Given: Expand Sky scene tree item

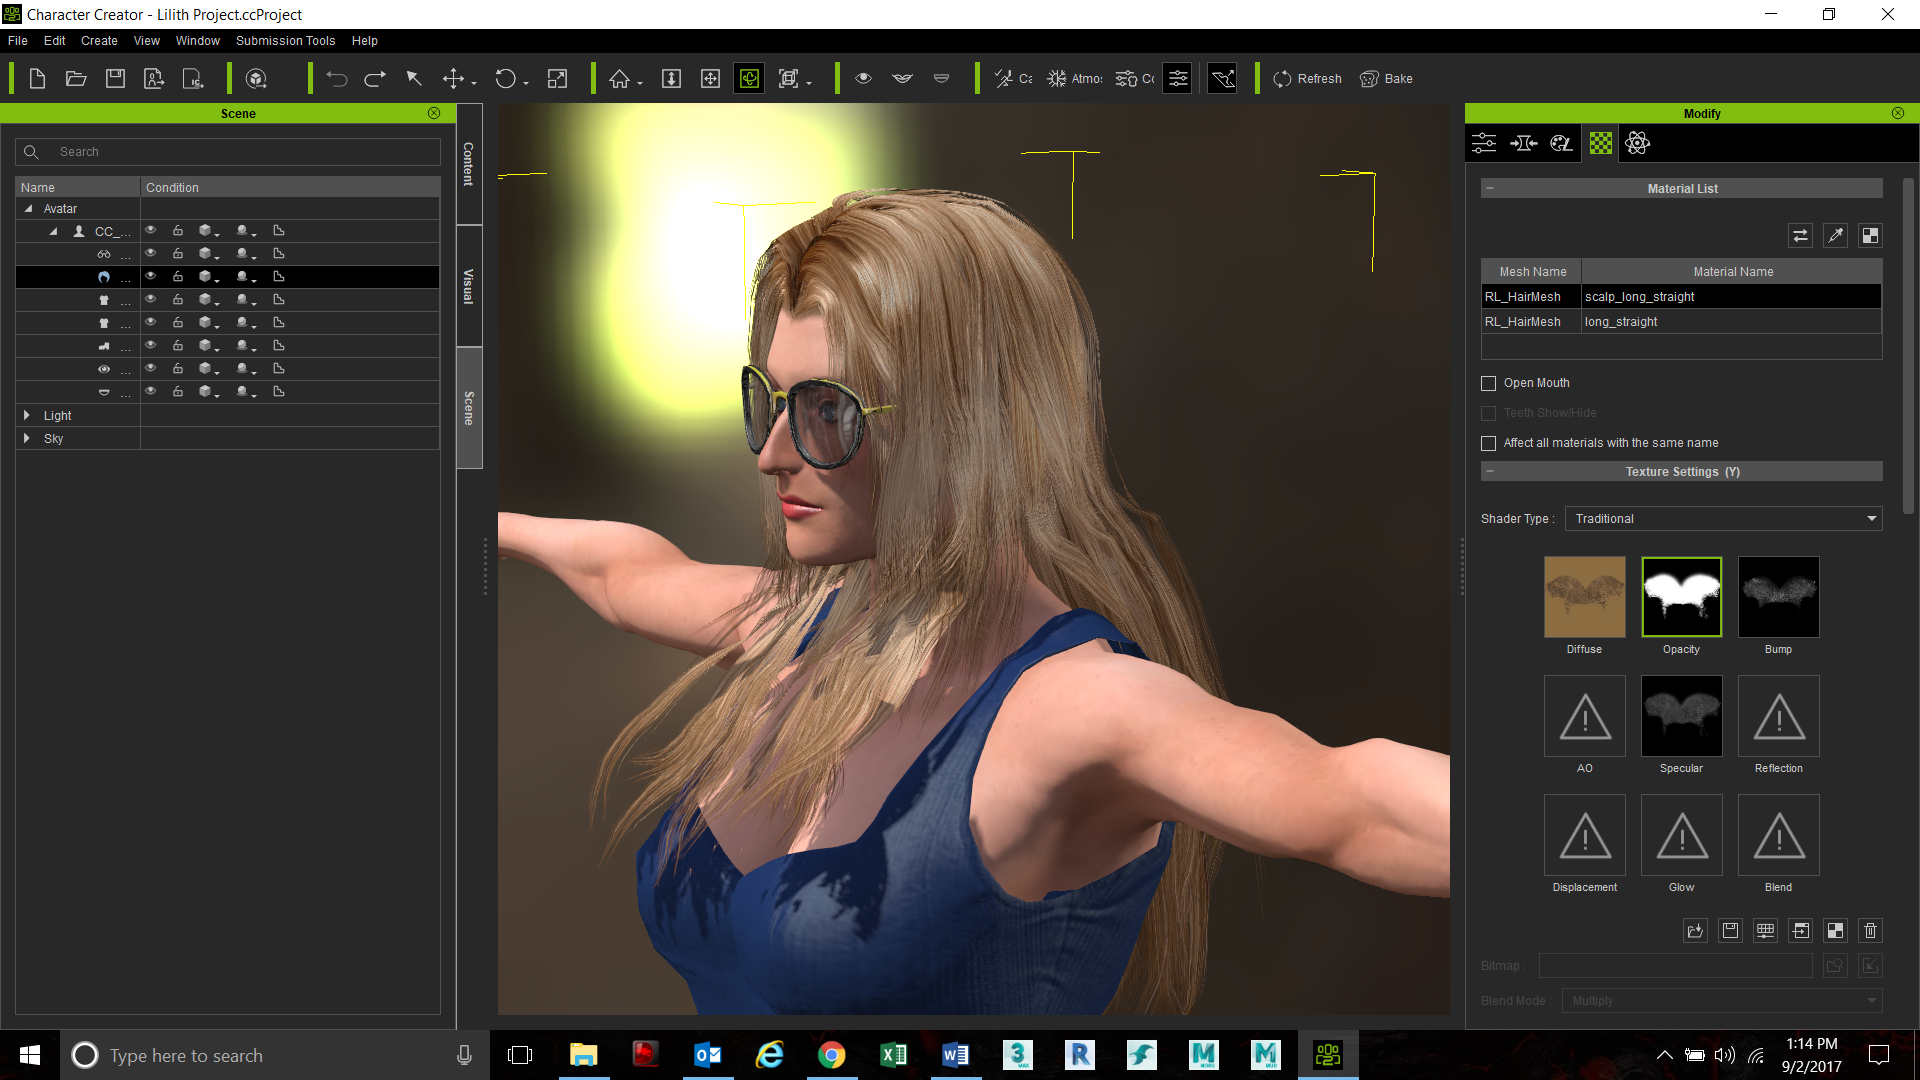Looking at the screenshot, I should click(24, 438).
